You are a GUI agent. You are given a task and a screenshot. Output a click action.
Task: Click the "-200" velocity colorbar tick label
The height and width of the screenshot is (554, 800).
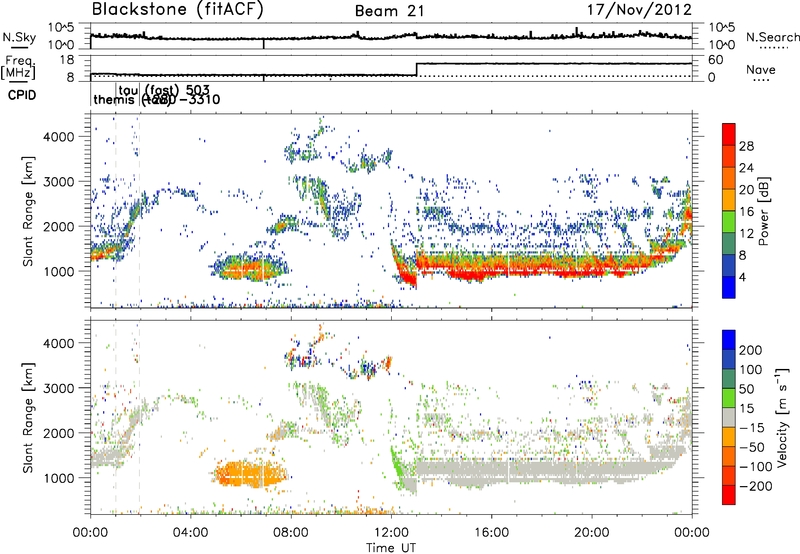coord(756,486)
